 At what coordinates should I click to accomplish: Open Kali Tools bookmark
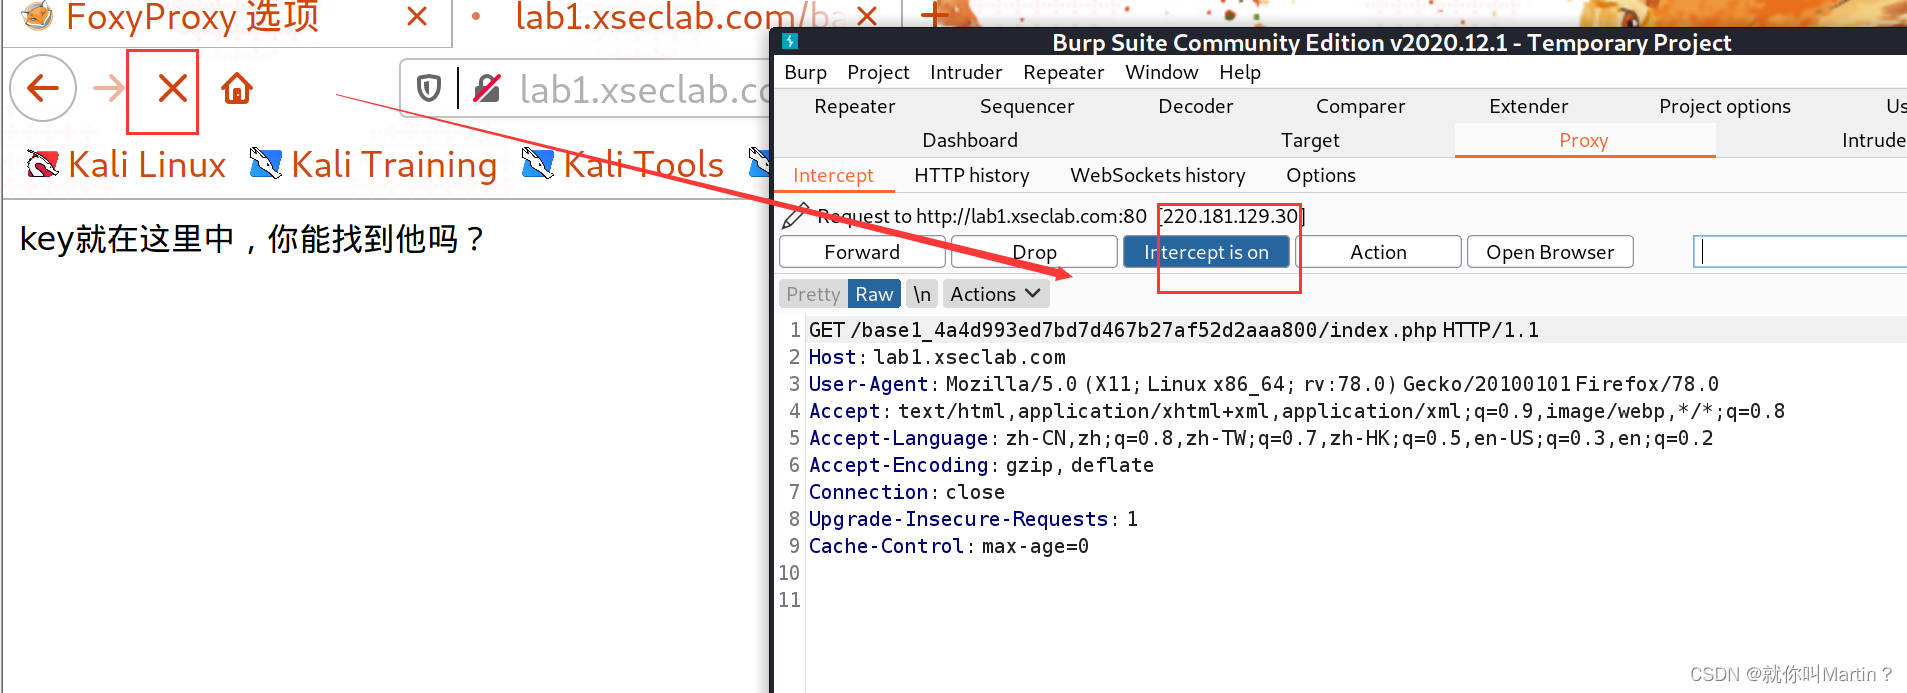(622, 164)
